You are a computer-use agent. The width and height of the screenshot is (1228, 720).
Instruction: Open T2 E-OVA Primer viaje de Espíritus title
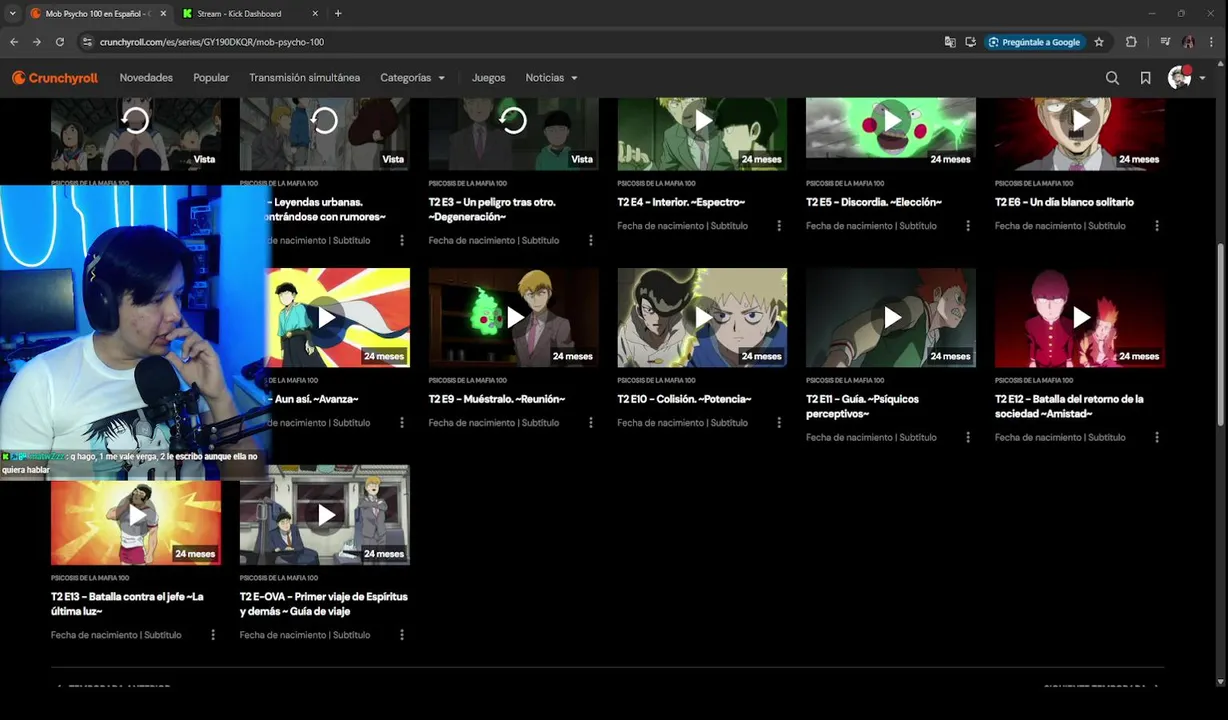point(324,604)
